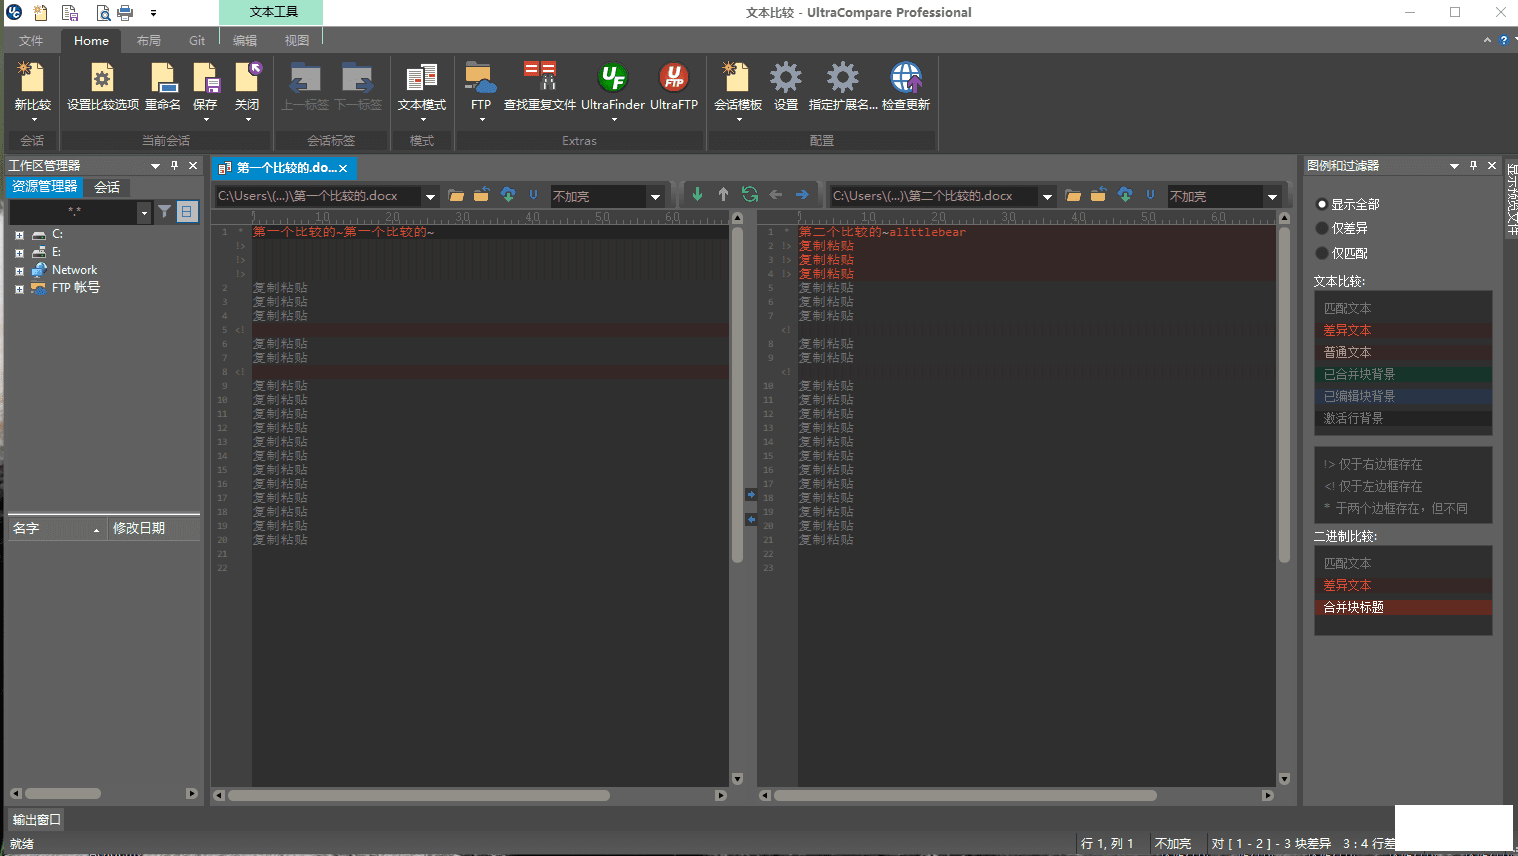The height and width of the screenshot is (856, 1518).
Task: Click the cloud upload icon in right pane toolbar
Action: click(x=1125, y=195)
